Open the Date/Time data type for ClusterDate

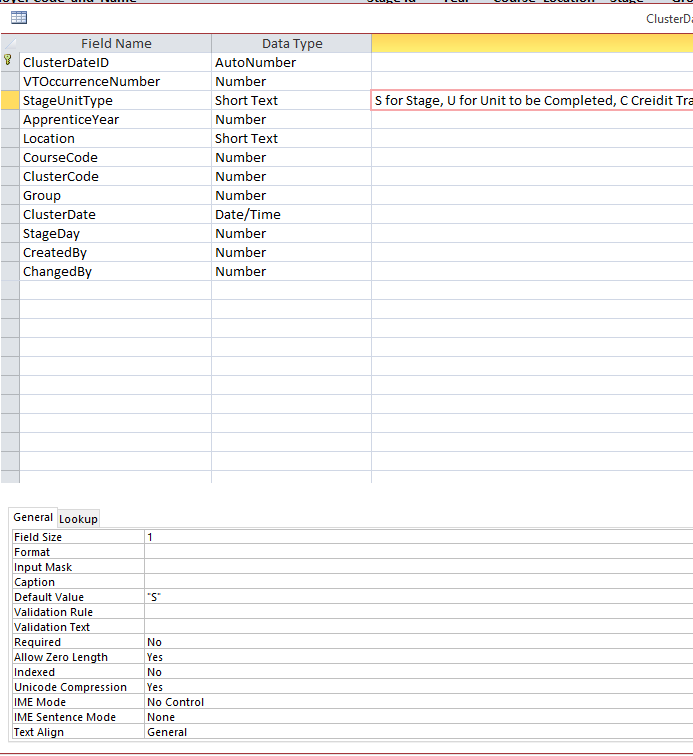point(290,214)
